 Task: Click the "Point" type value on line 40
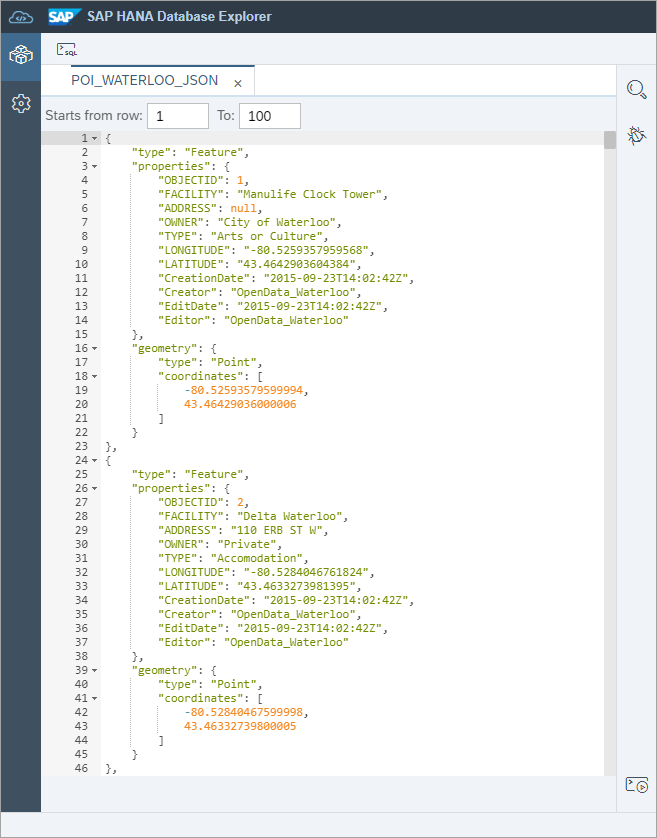234,684
